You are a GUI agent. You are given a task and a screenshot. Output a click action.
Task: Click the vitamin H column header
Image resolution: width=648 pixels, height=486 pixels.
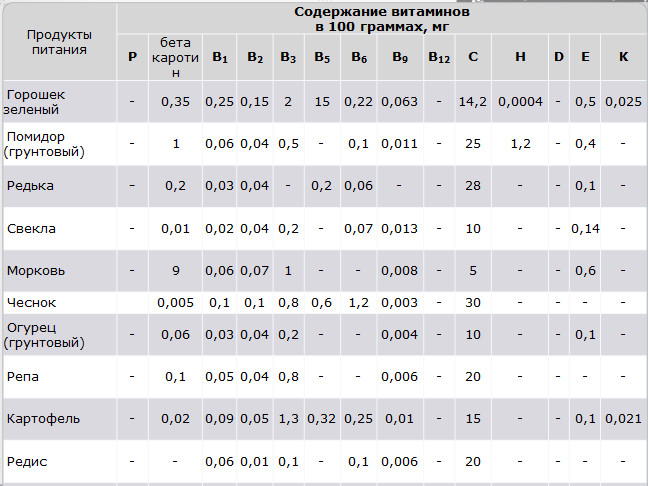click(x=520, y=57)
